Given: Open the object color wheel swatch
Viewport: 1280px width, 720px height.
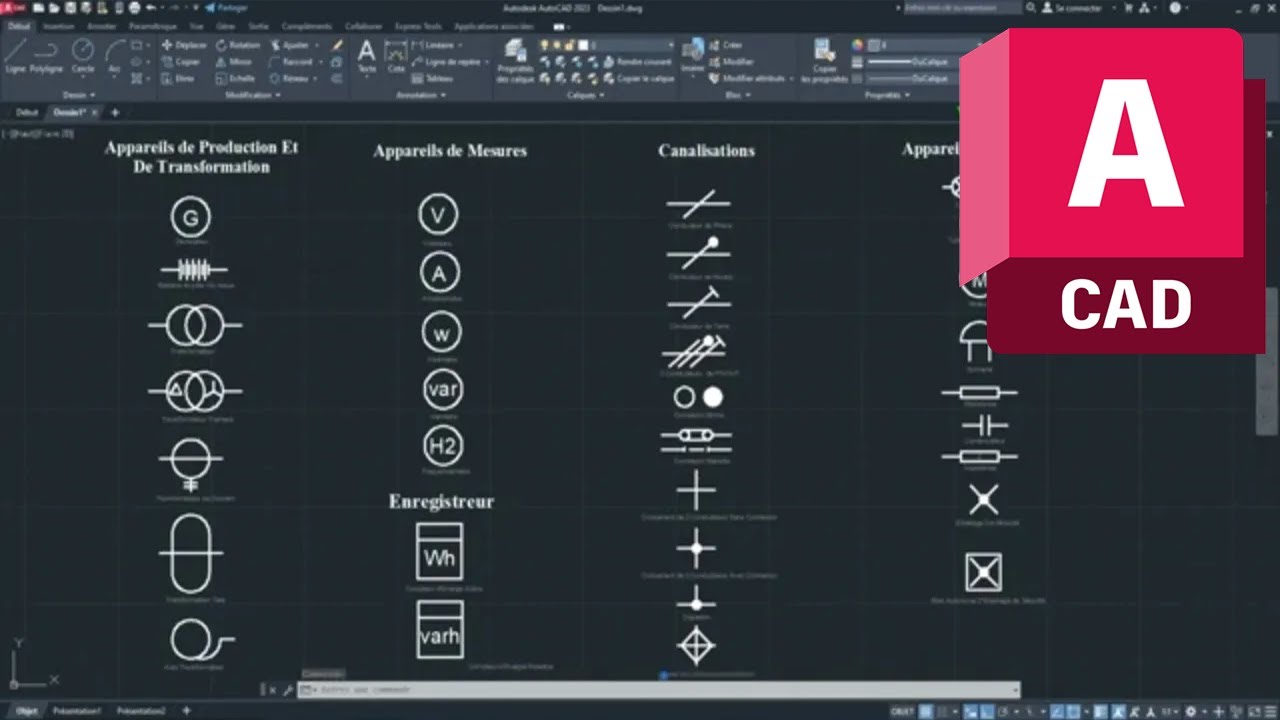Looking at the screenshot, I should pyautogui.click(x=857, y=45).
